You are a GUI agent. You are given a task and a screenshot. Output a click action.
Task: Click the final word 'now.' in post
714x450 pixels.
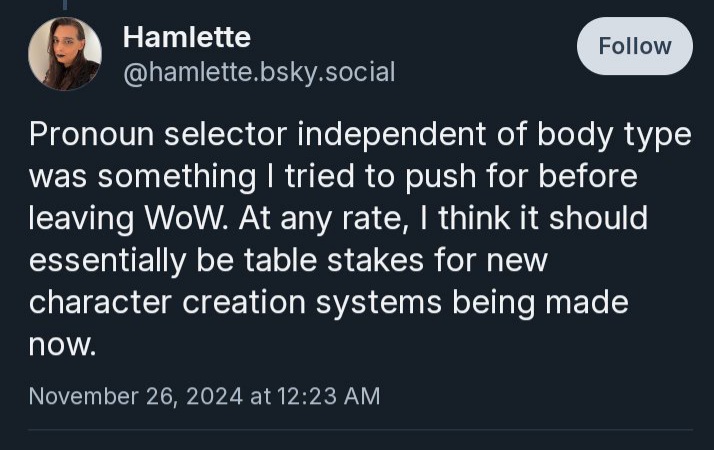click(x=62, y=345)
